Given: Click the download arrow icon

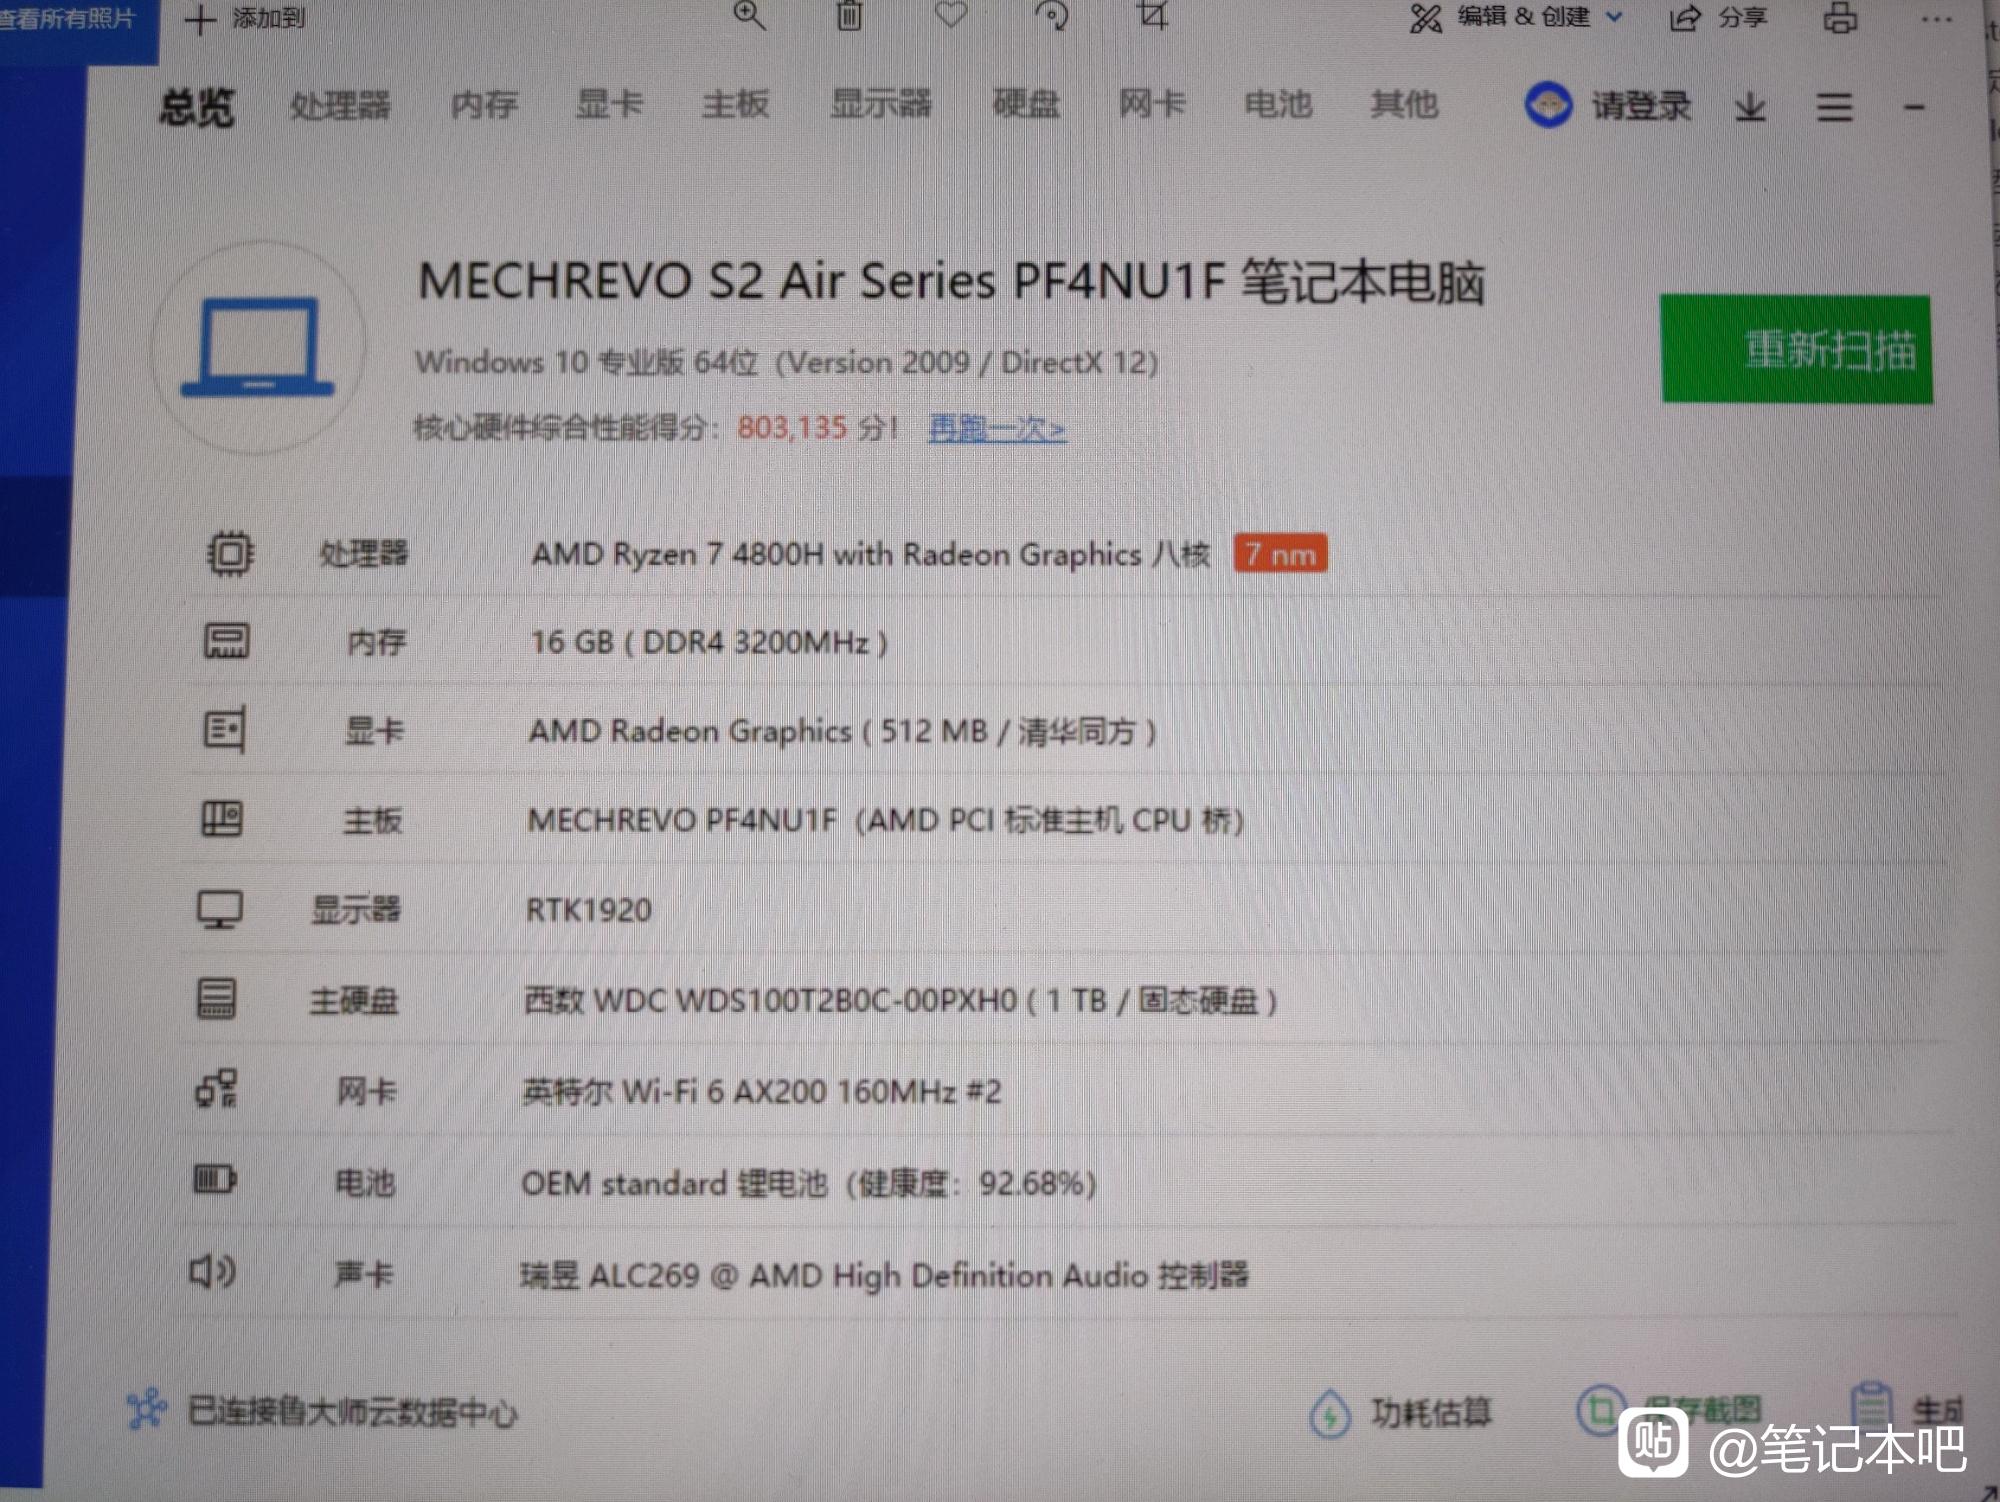Looking at the screenshot, I should (1750, 106).
